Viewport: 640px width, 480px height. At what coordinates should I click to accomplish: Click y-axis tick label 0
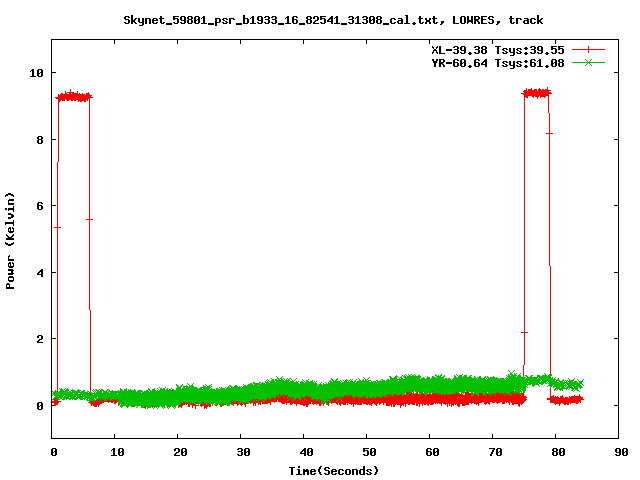pos(40,406)
